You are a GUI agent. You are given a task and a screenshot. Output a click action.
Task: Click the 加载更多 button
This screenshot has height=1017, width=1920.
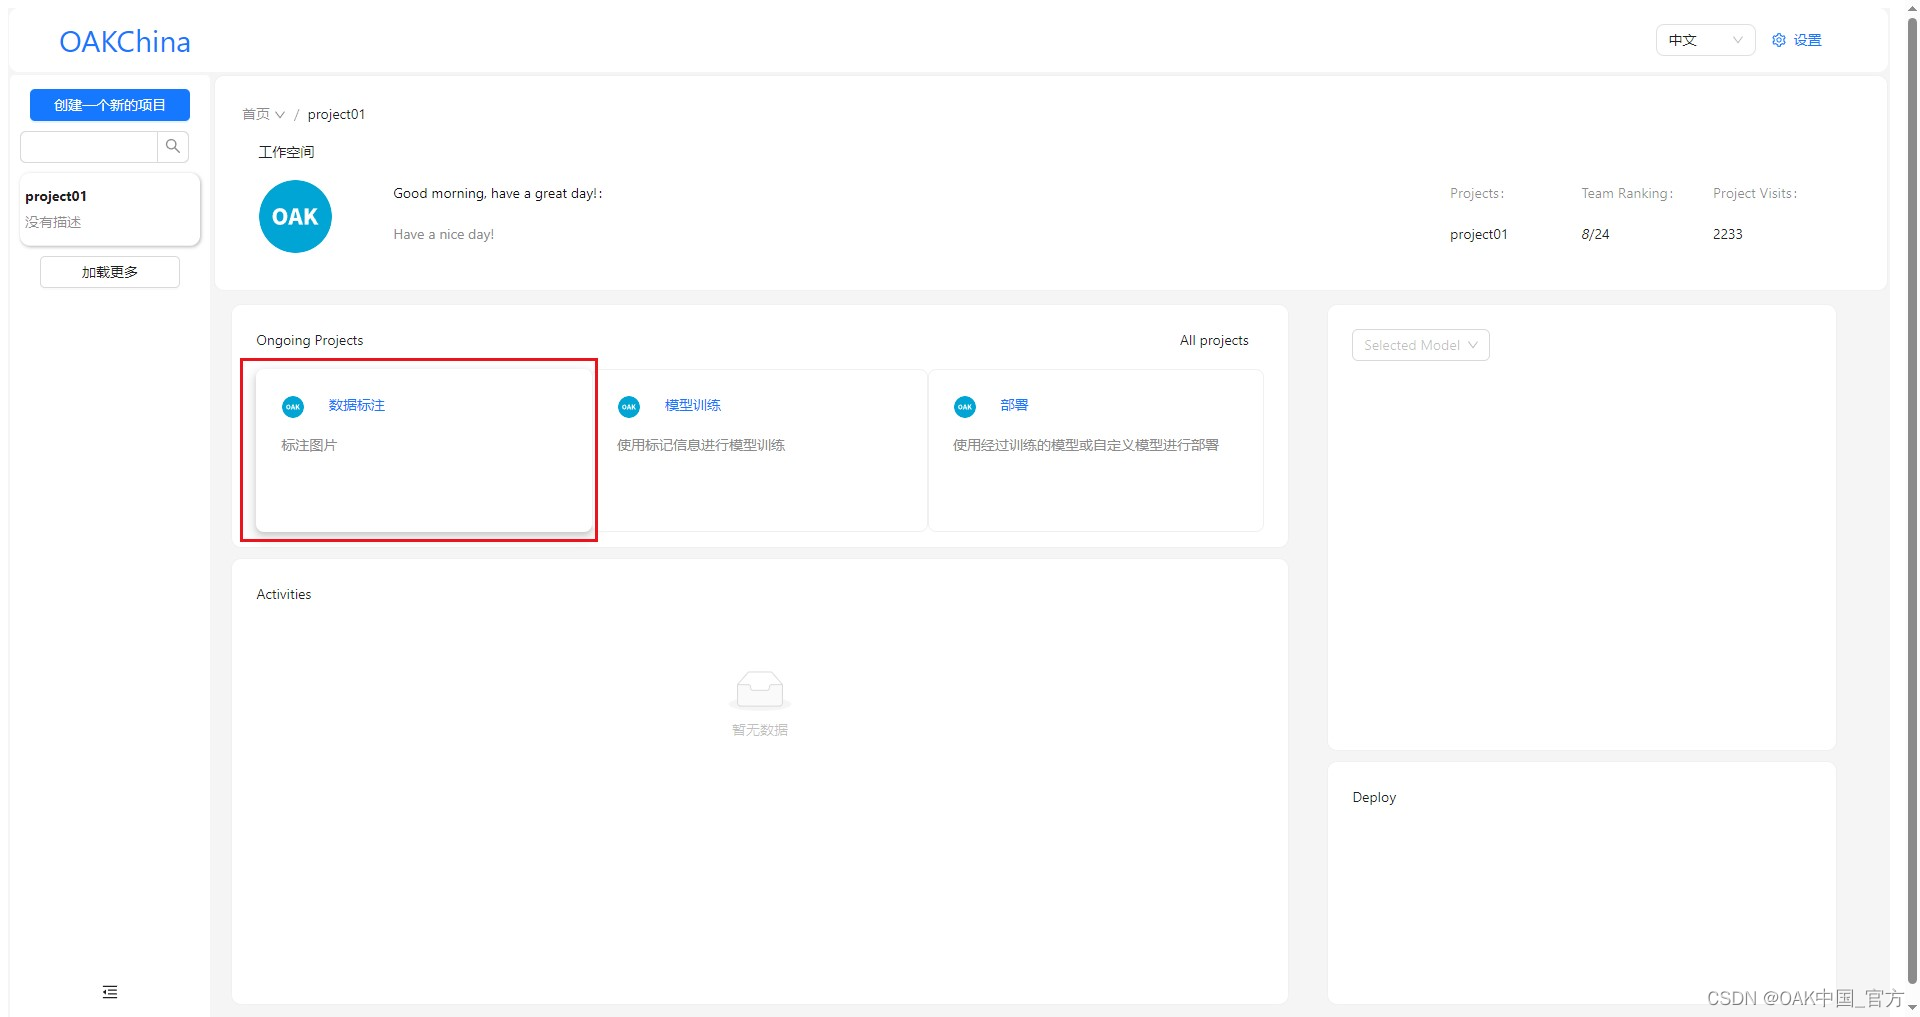click(x=110, y=272)
